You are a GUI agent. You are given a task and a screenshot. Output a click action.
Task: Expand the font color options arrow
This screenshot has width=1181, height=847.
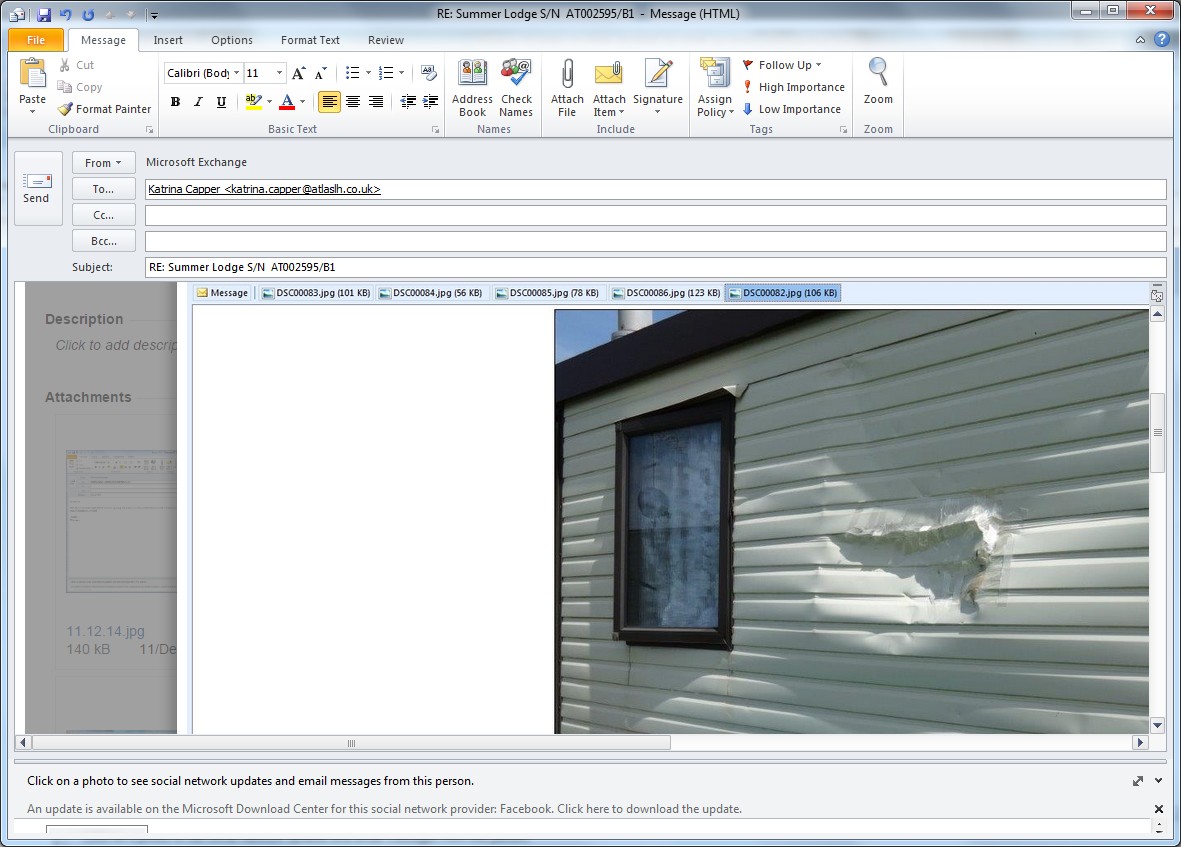pos(303,102)
